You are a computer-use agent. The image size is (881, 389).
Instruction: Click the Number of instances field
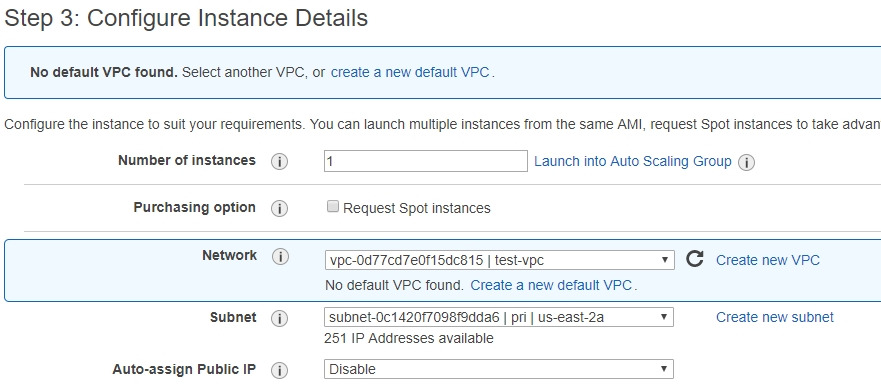425,161
